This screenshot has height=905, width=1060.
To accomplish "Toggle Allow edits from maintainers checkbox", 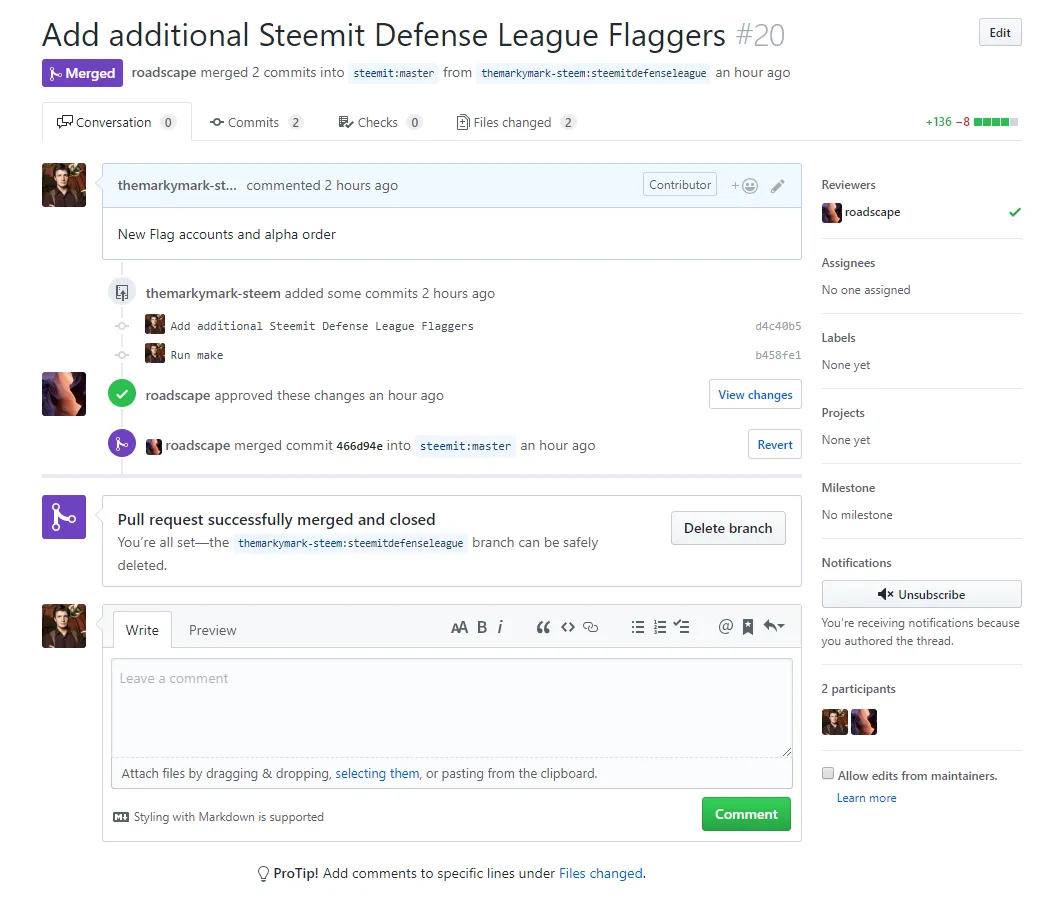I will (827, 774).
